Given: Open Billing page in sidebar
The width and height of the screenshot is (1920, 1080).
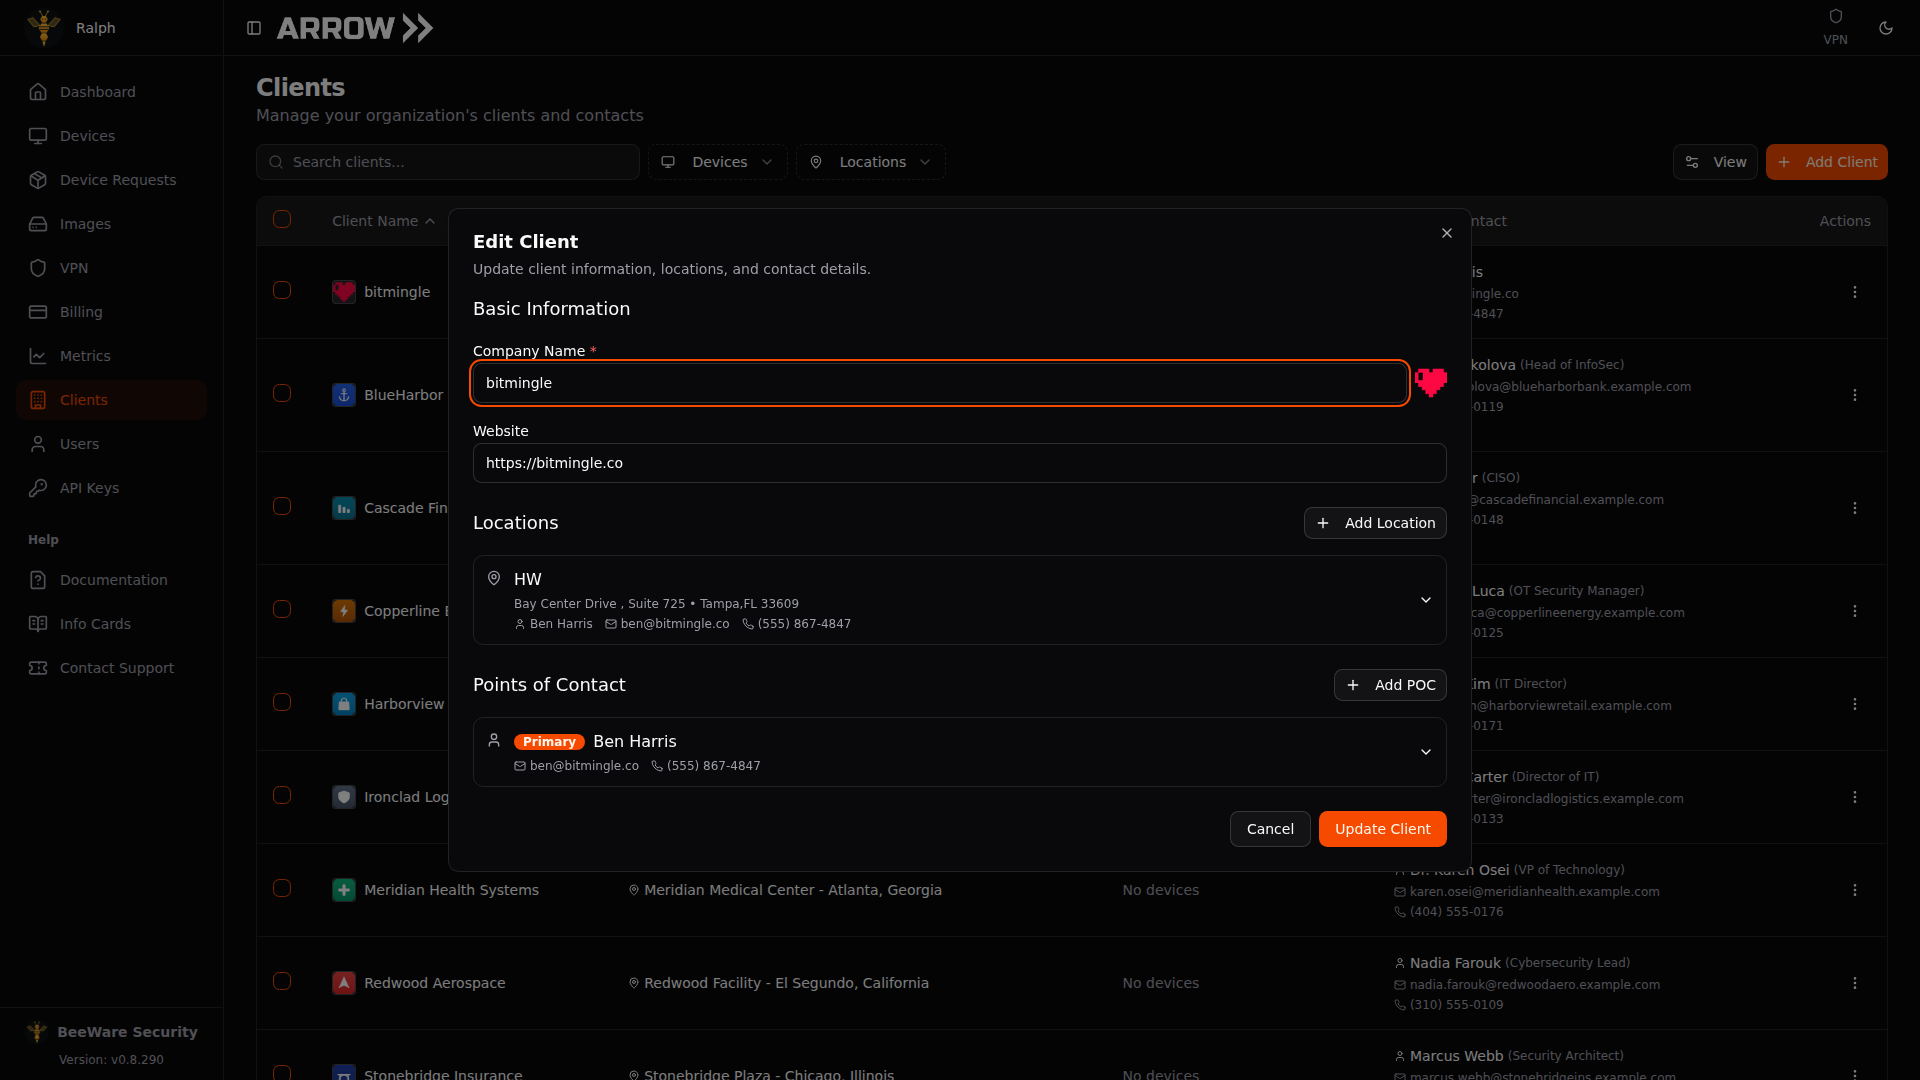Looking at the screenshot, I should click(112, 312).
